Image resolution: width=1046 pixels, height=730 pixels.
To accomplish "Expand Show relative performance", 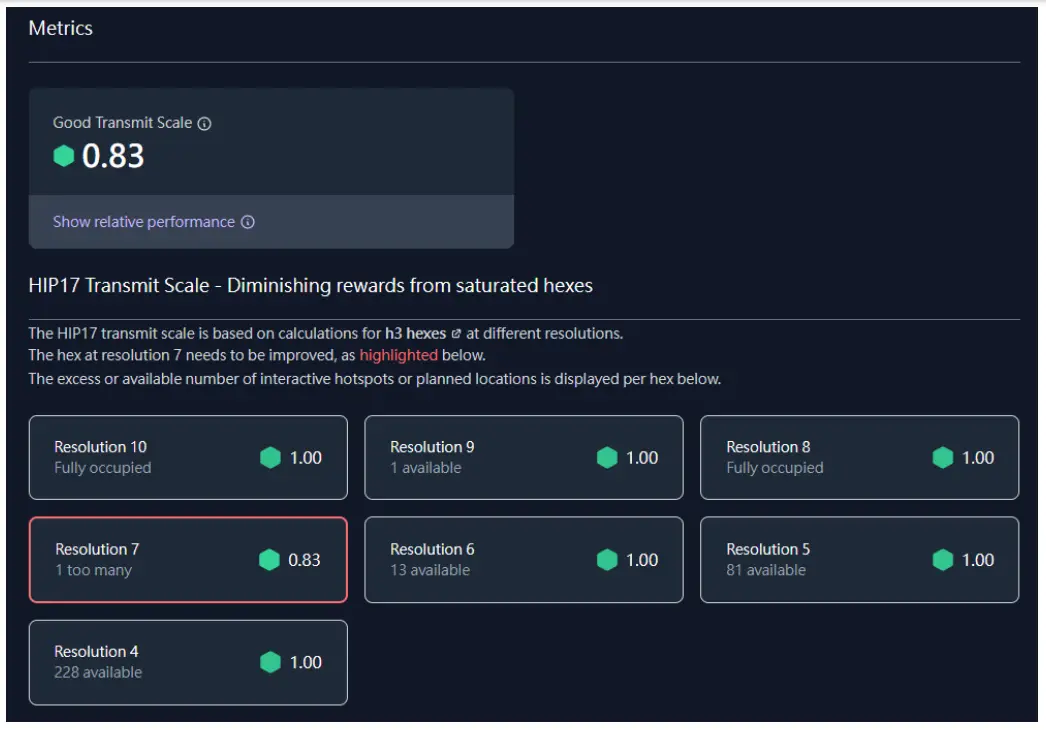I will 144,222.
